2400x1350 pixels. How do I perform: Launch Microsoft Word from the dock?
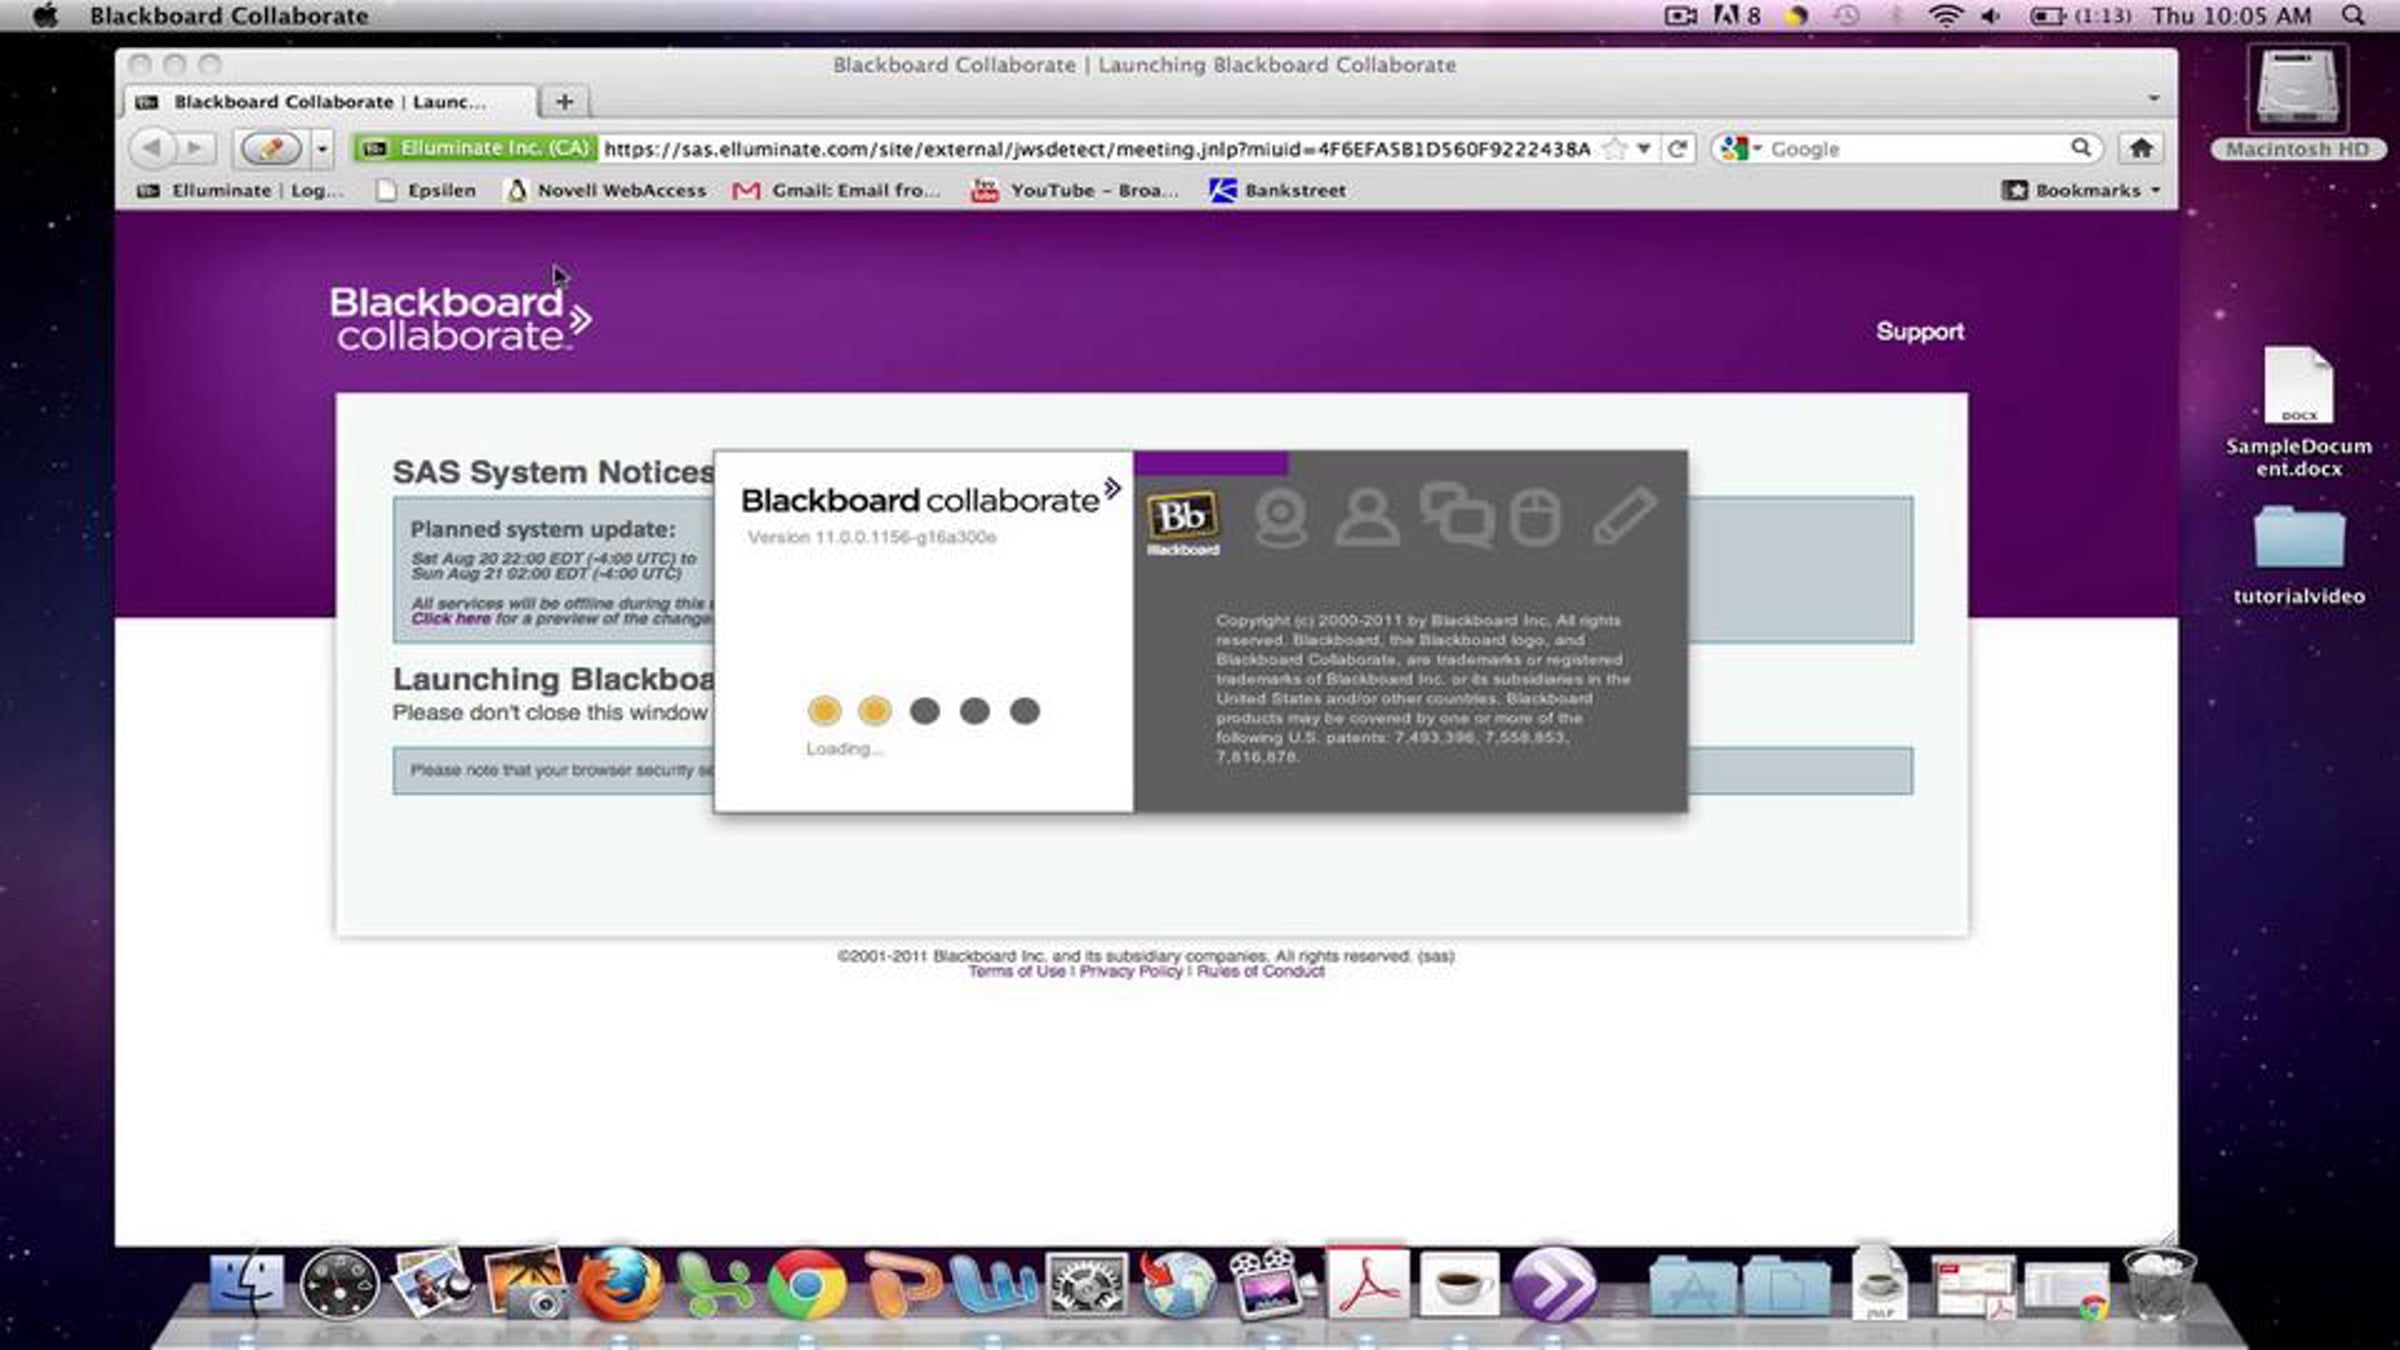(994, 1285)
